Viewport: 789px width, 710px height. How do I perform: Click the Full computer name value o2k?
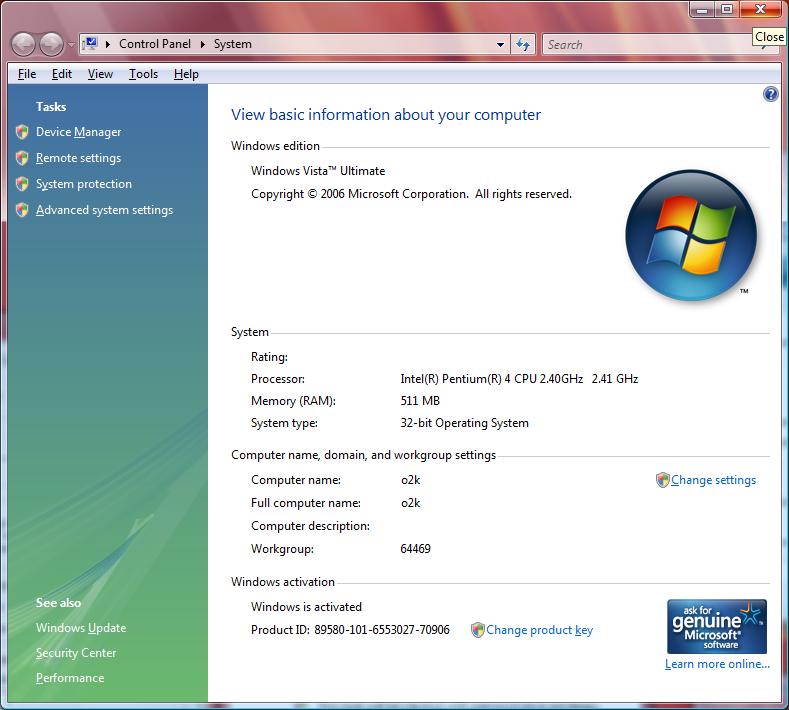tap(411, 503)
